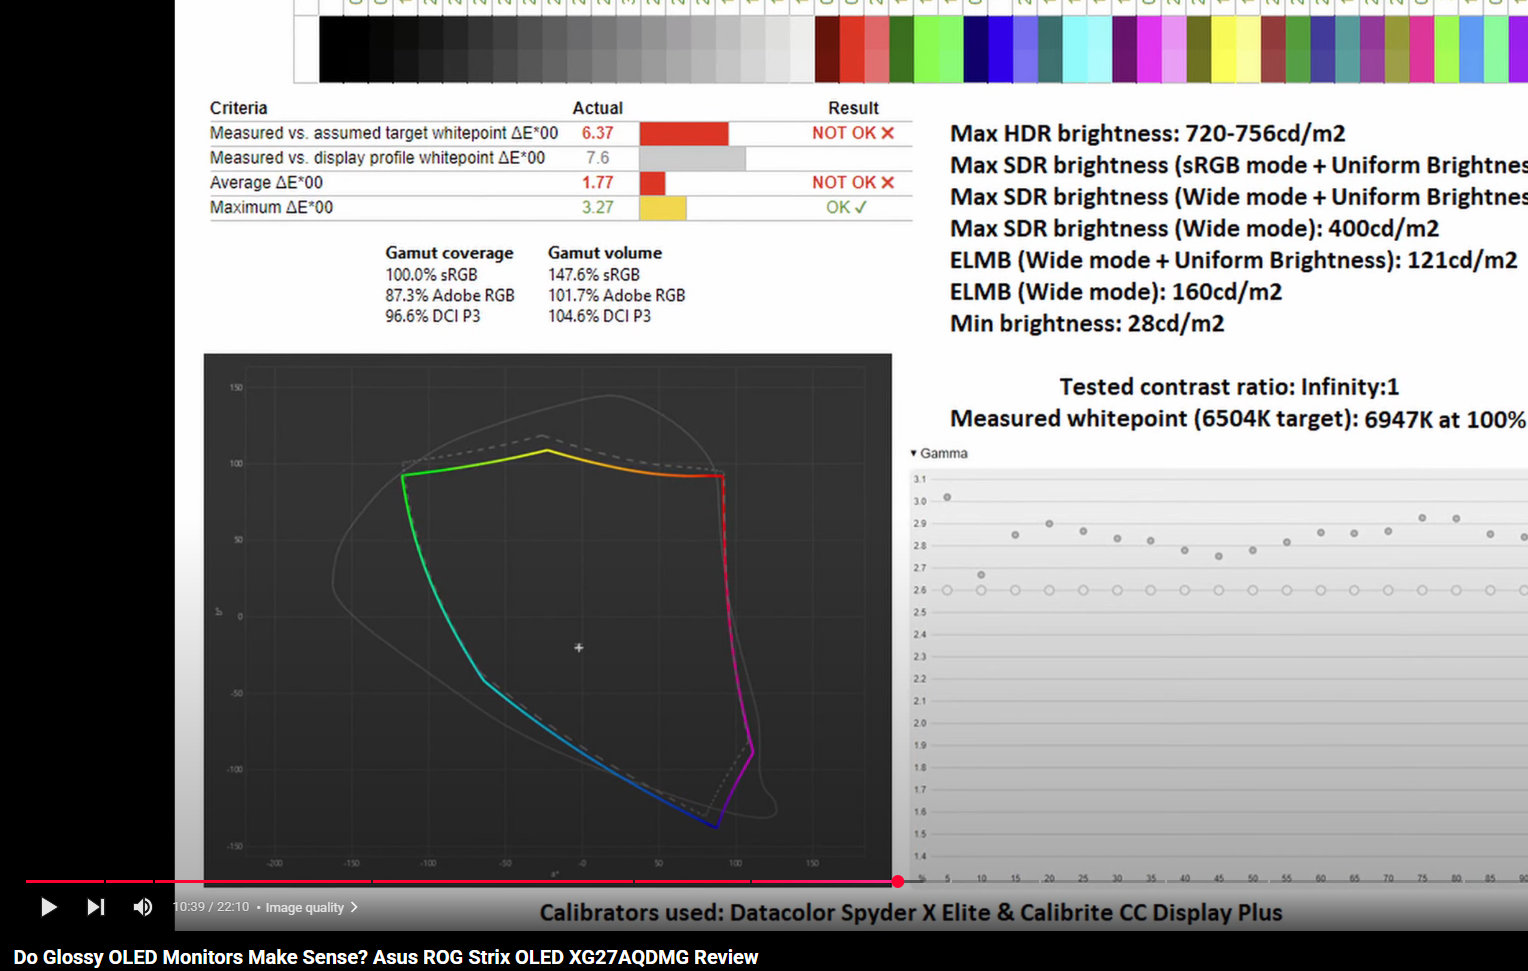Click the Result column header

click(853, 108)
